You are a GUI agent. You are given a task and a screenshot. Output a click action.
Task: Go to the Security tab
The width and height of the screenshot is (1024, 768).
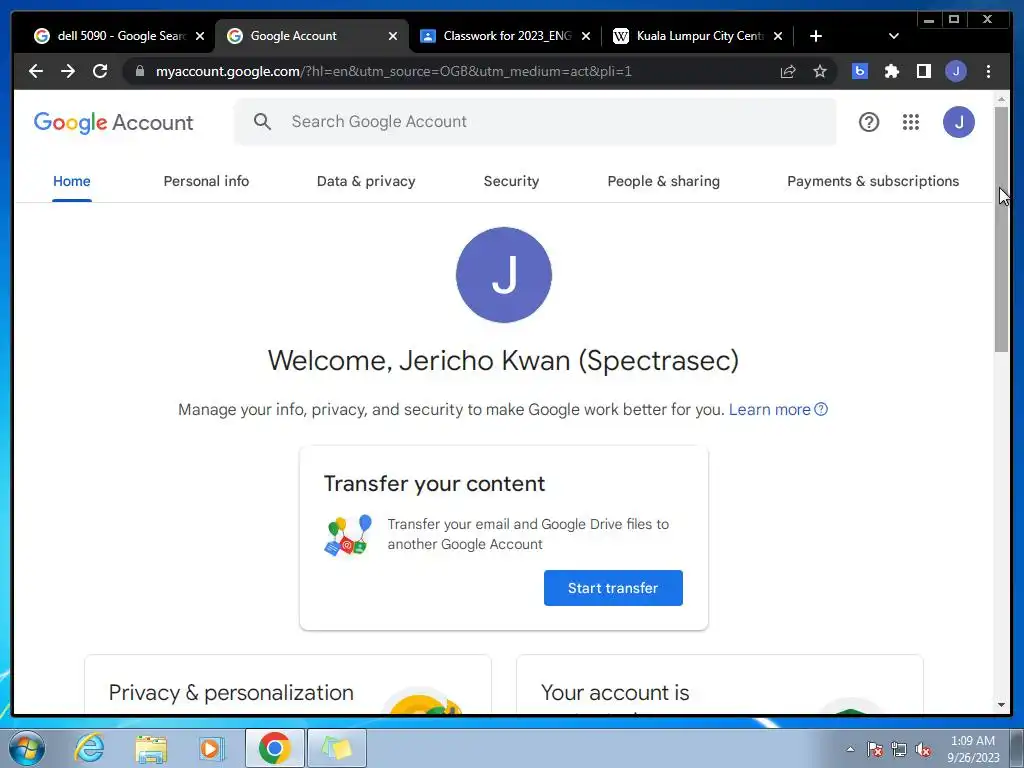pos(511,182)
